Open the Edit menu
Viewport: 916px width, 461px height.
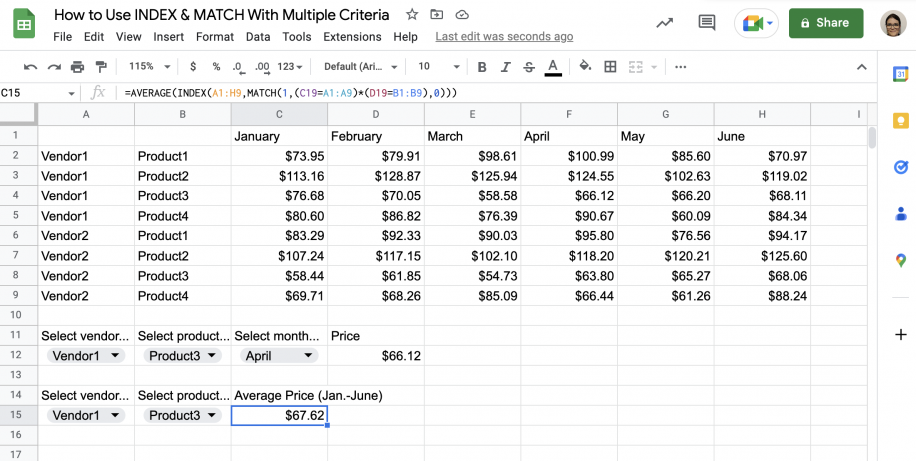pos(94,37)
